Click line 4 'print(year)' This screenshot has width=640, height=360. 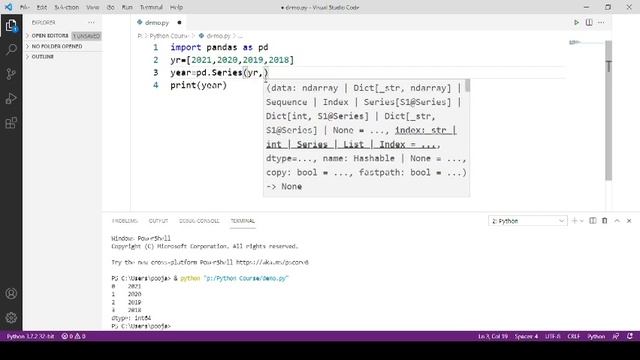pos(198,85)
